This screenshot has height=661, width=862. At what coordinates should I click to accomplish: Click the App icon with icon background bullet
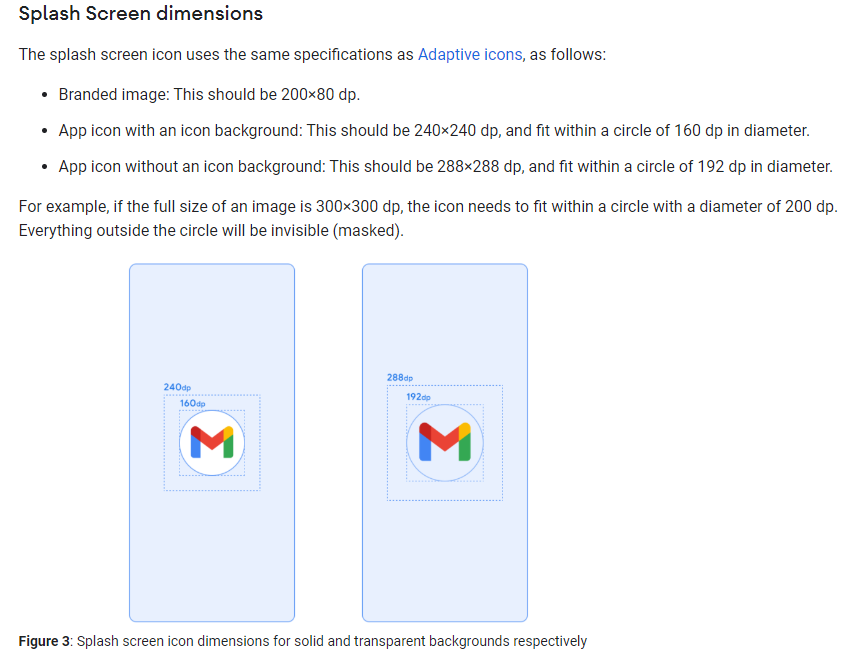click(x=434, y=130)
